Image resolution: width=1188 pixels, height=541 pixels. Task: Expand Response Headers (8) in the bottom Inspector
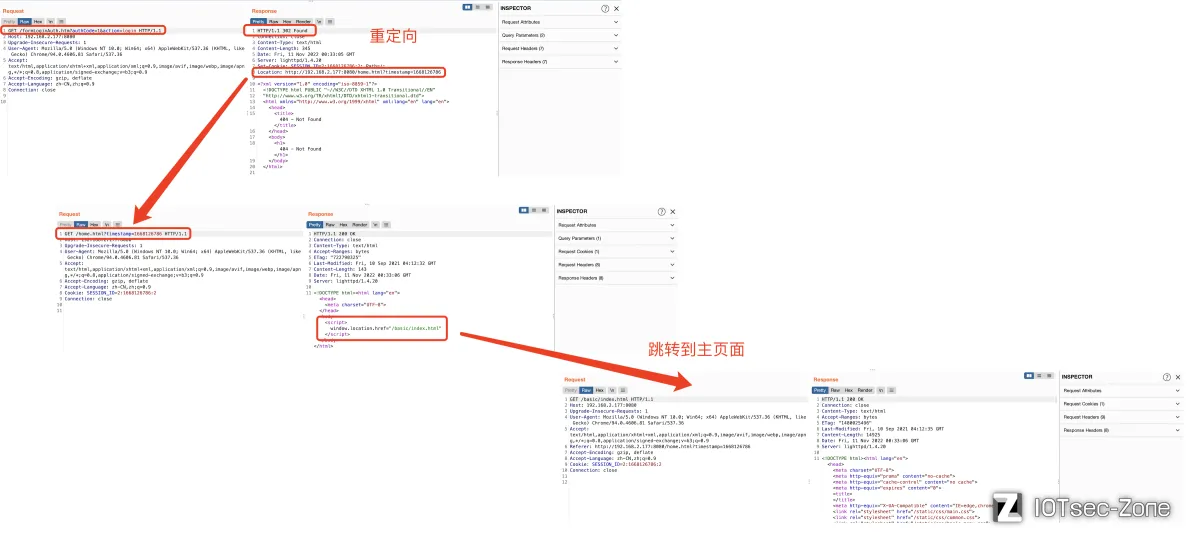pyautogui.click(x=1121, y=430)
